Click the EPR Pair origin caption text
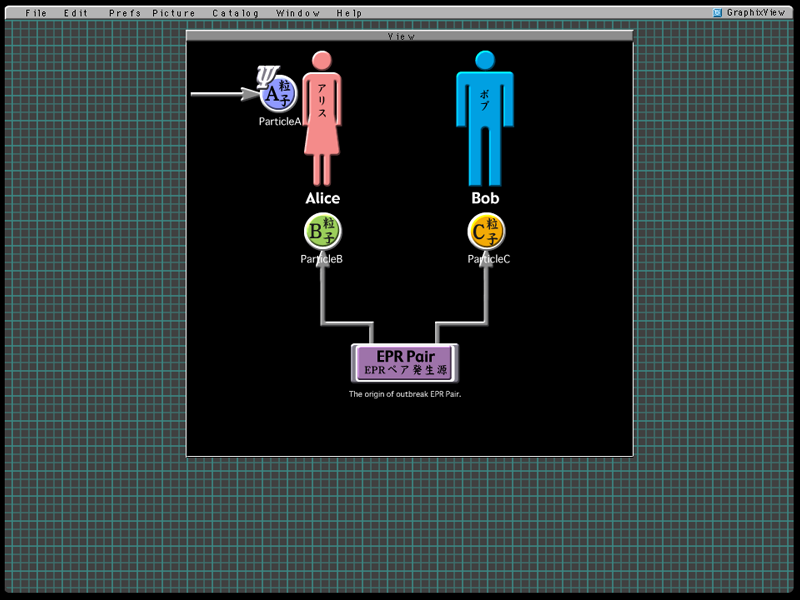800x600 pixels. point(404,394)
